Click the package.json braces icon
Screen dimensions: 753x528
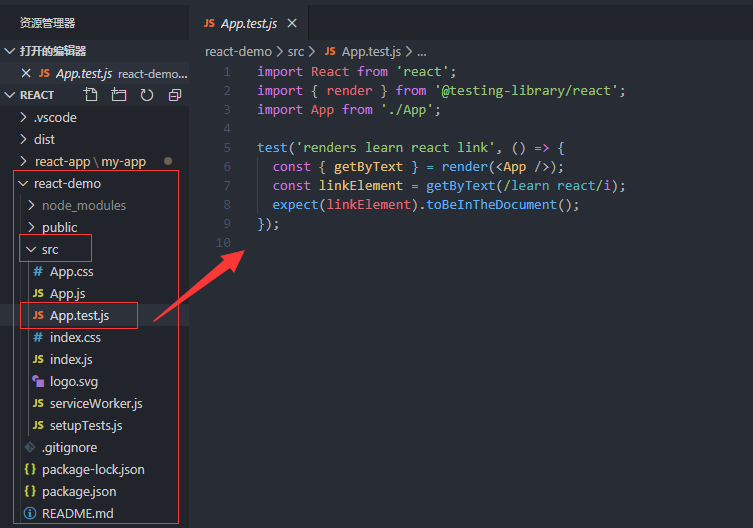(30, 491)
